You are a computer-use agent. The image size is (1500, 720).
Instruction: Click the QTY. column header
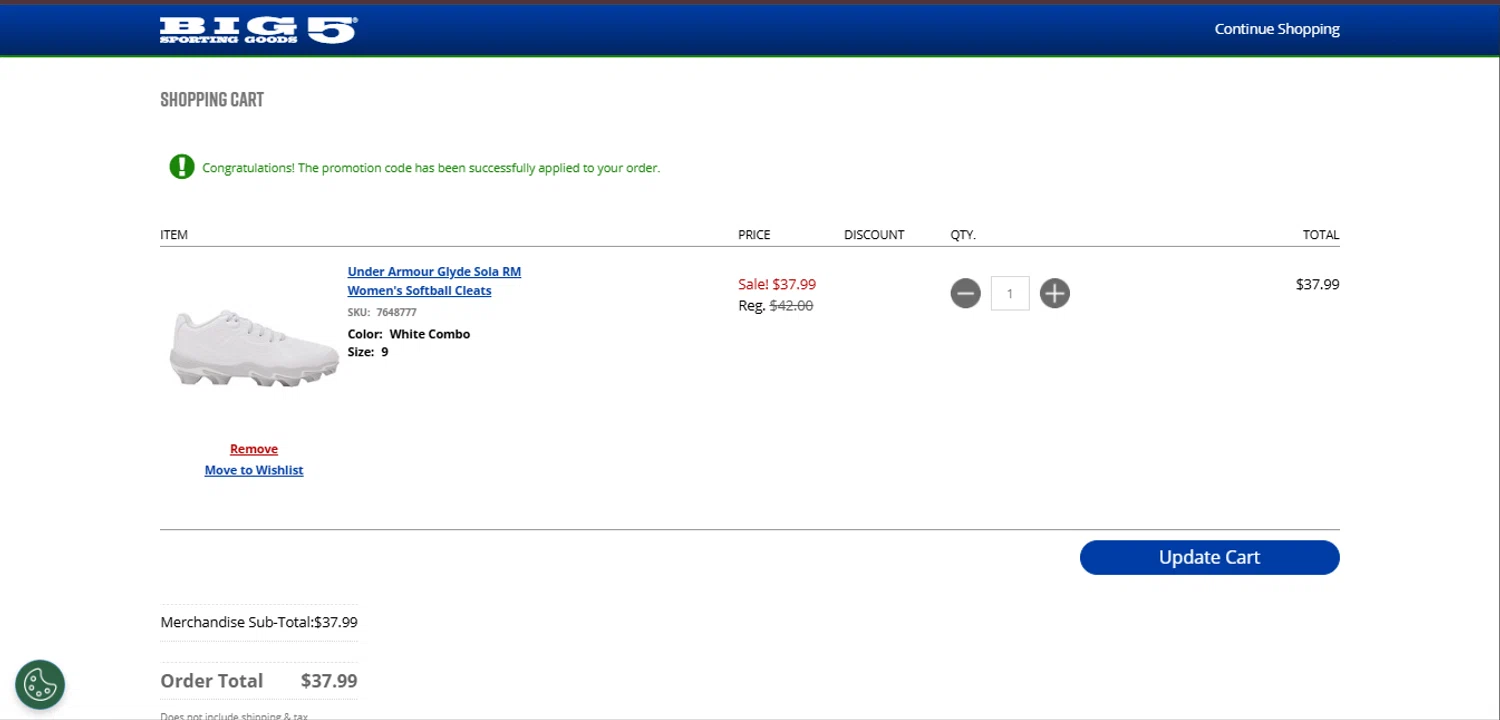click(x=963, y=235)
